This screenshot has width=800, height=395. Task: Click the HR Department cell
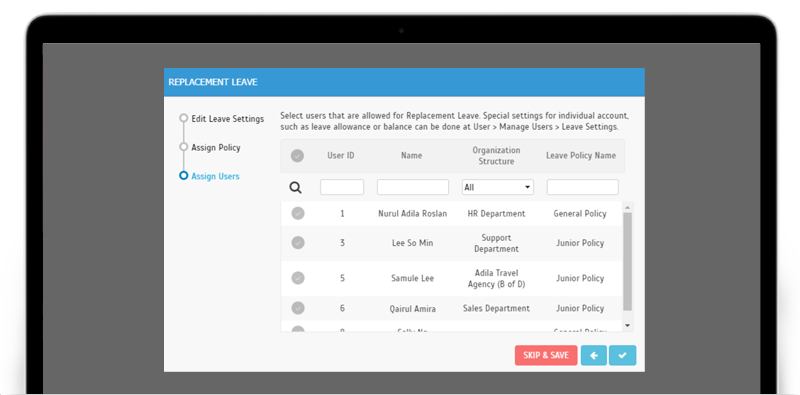pyautogui.click(x=496, y=214)
